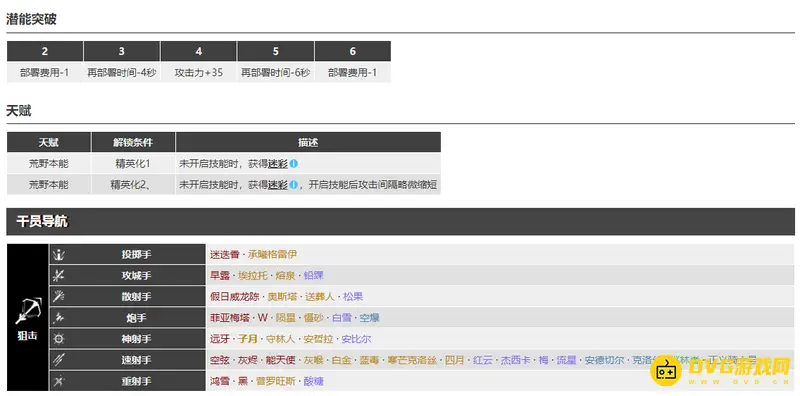Screen dimensions: 800x396
Task: Open operator W link in 炮手 row
Action: pyautogui.click(x=263, y=318)
